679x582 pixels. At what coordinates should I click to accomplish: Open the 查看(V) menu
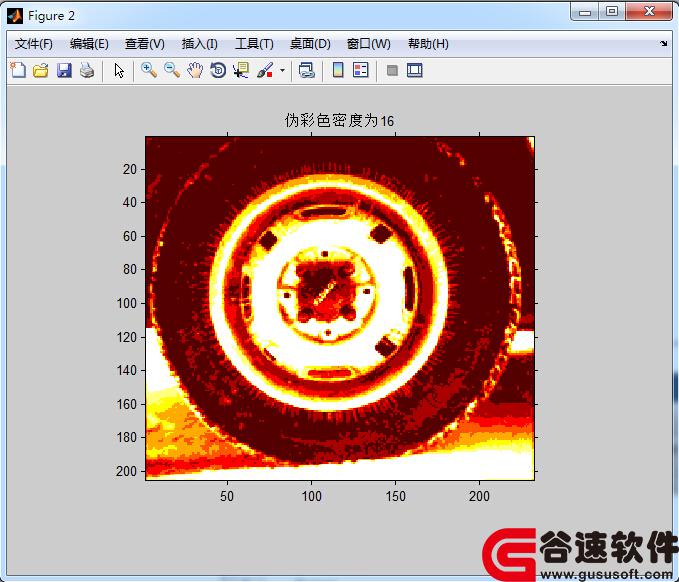pyautogui.click(x=145, y=44)
